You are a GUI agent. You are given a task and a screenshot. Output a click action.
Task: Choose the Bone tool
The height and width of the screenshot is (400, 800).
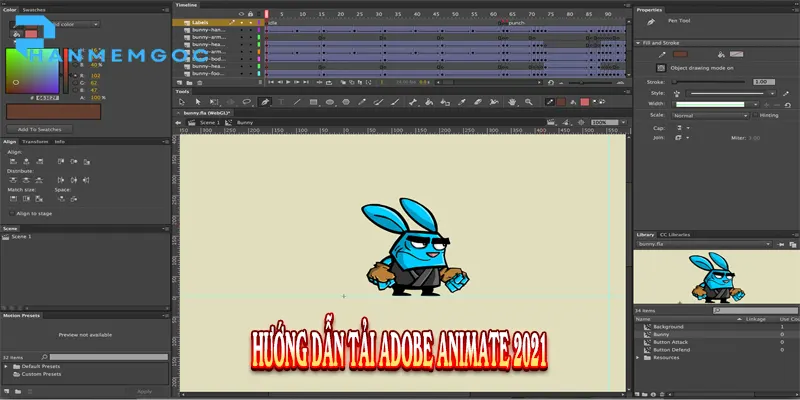(413, 102)
